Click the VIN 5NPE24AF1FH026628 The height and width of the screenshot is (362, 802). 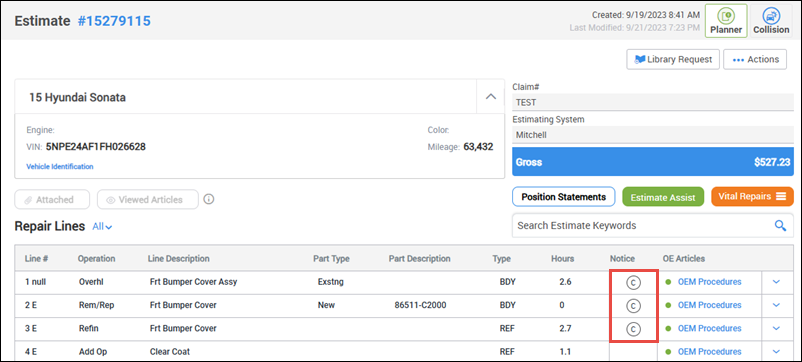tap(96, 147)
